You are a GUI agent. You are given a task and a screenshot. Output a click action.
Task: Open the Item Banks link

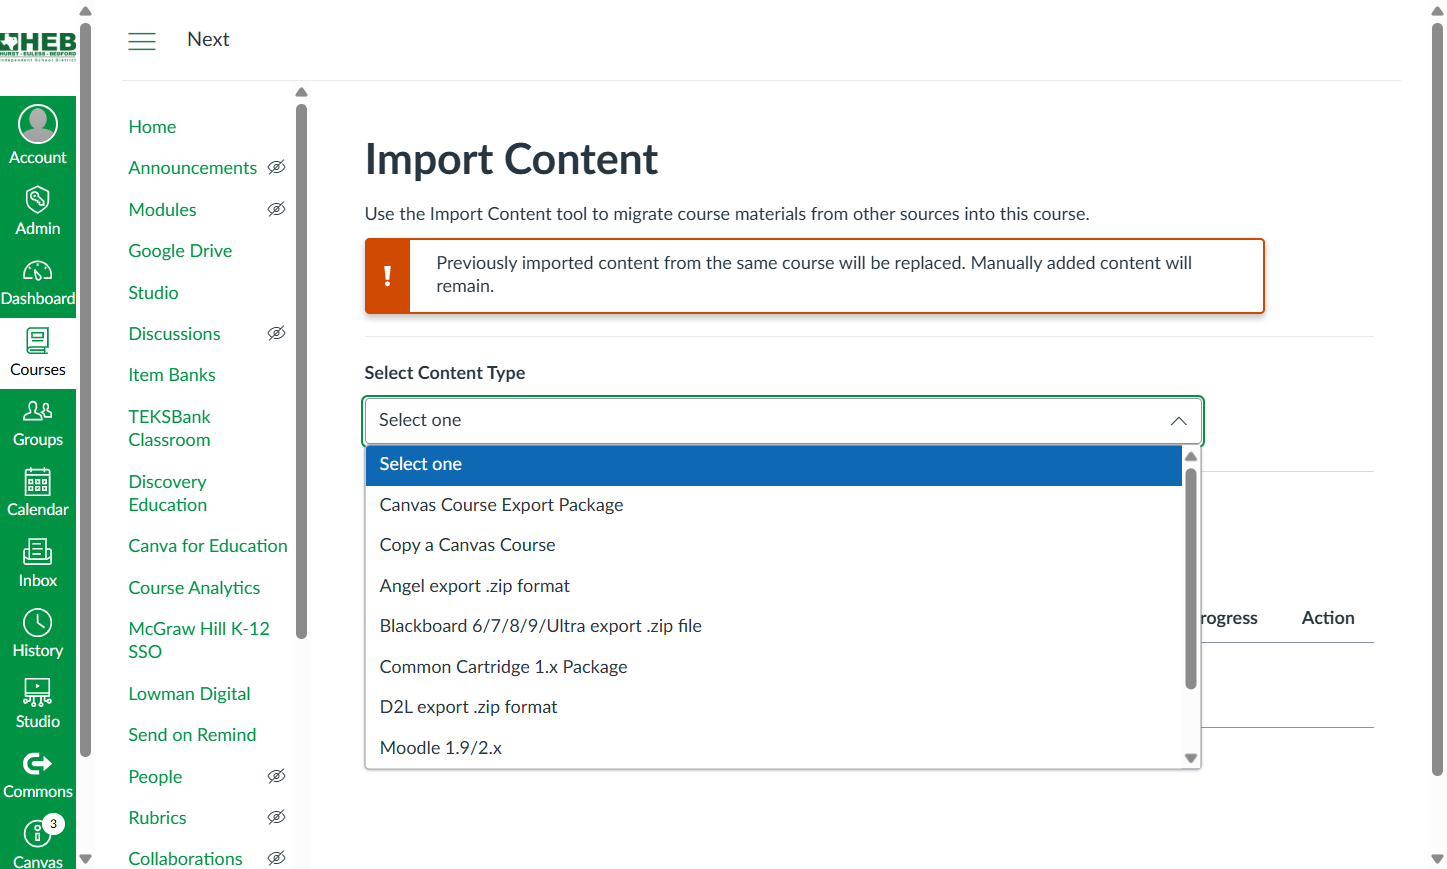point(172,375)
